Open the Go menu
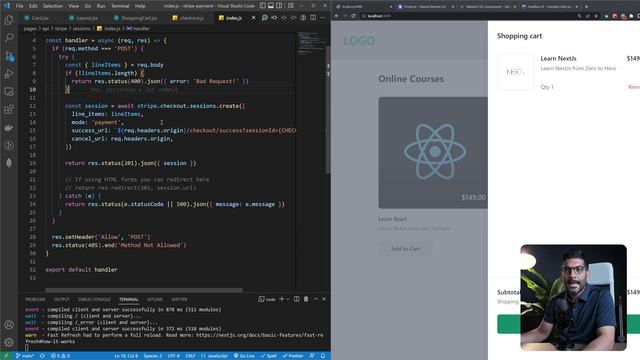The width and height of the screenshot is (640, 360). [88, 6]
